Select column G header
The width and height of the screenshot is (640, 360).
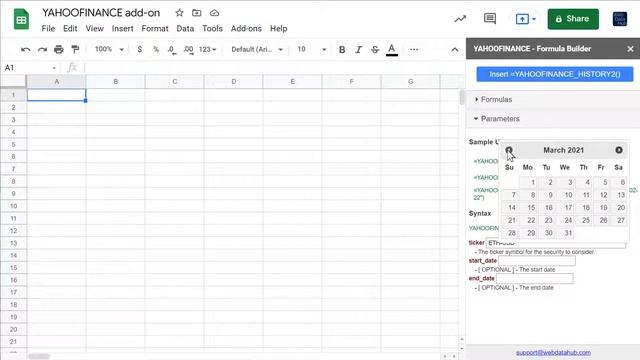coord(410,82)
